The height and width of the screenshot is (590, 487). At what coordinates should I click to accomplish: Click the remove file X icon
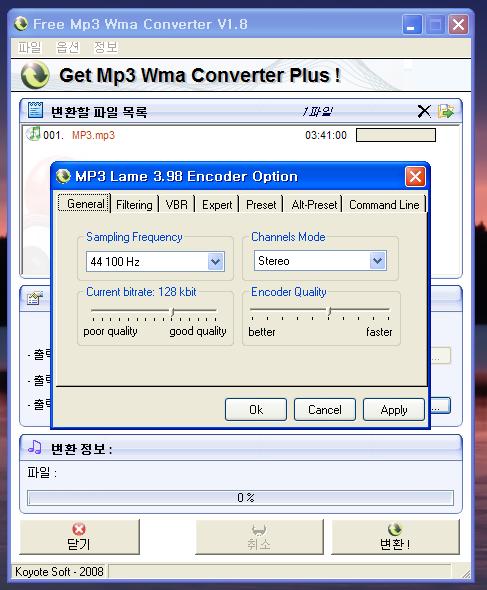coord(424,111)
